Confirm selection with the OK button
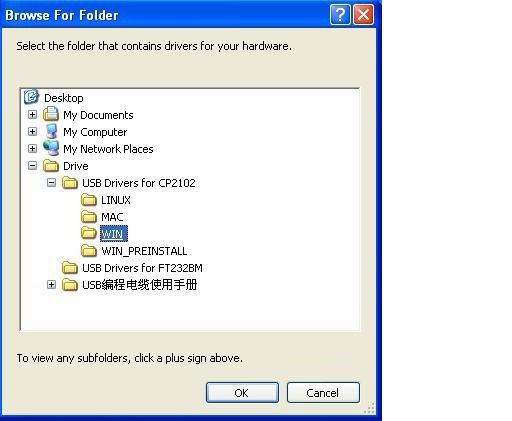The height and width of the screenshot is (421, 512). click(242, 393)
